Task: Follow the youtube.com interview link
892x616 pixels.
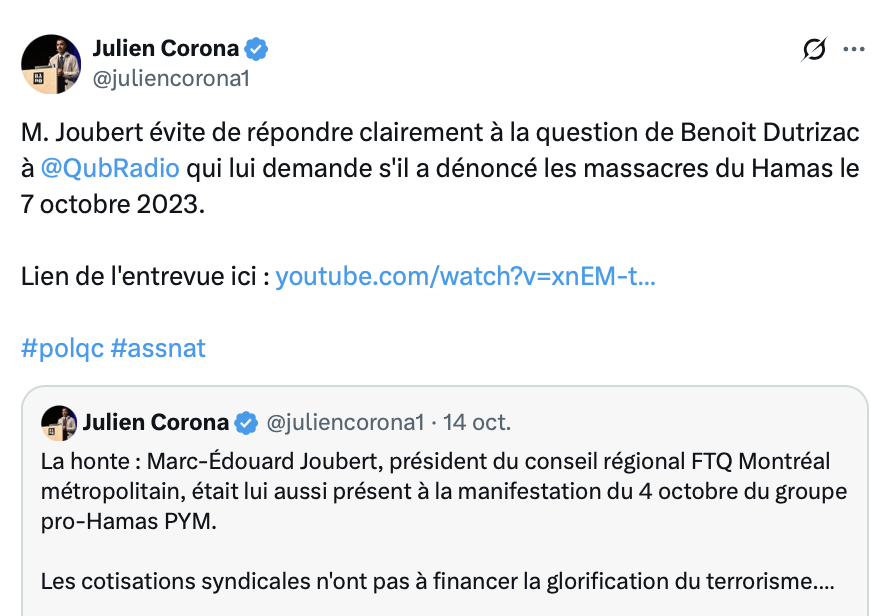Action: click(x=465, y=277)
